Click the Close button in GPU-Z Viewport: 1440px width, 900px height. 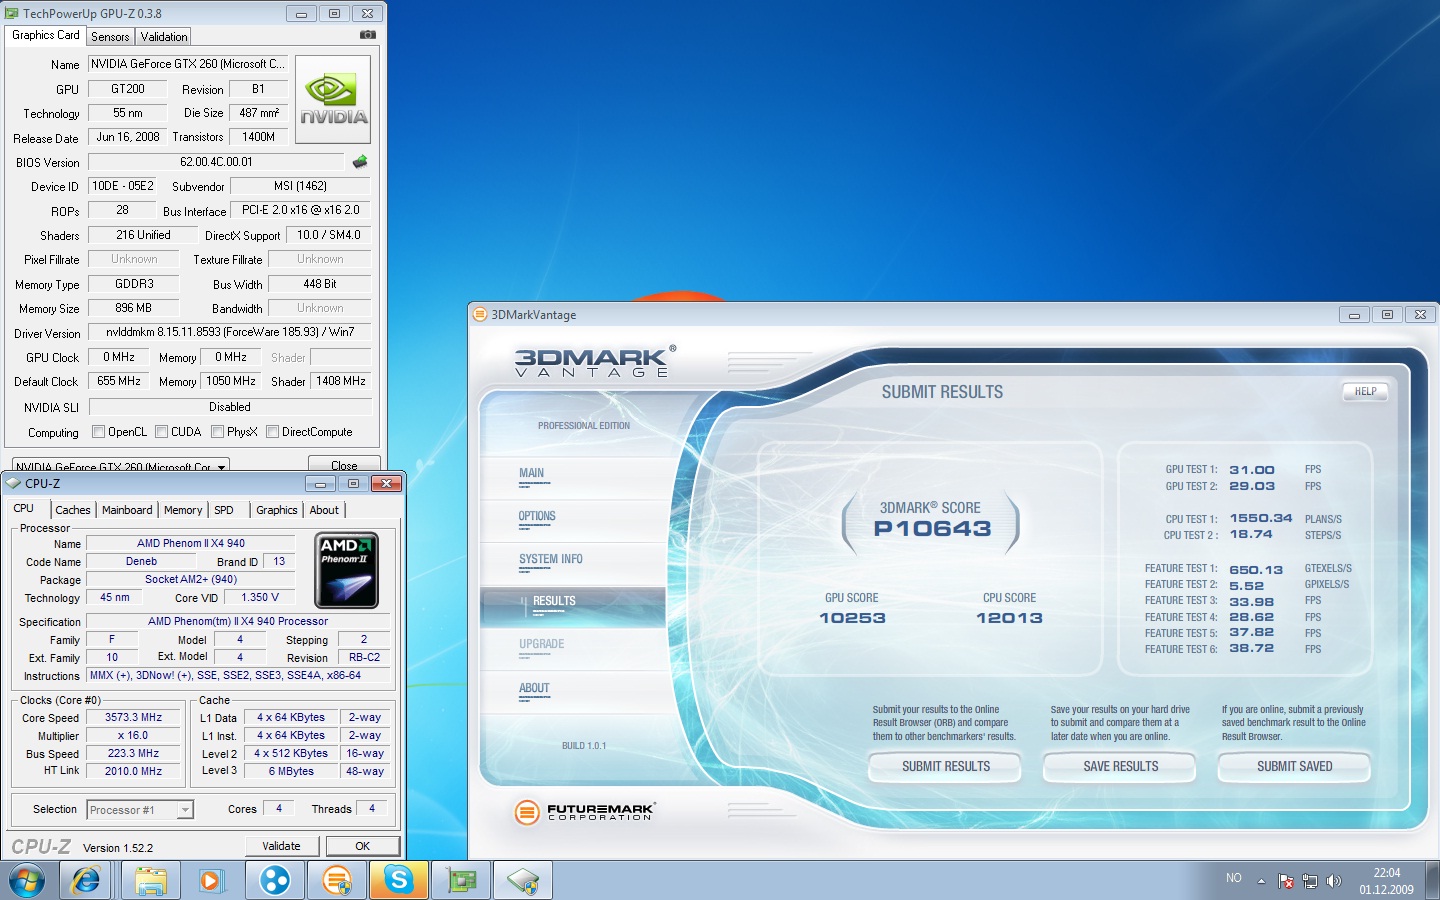pyautogui.click(x=344, y=464)
